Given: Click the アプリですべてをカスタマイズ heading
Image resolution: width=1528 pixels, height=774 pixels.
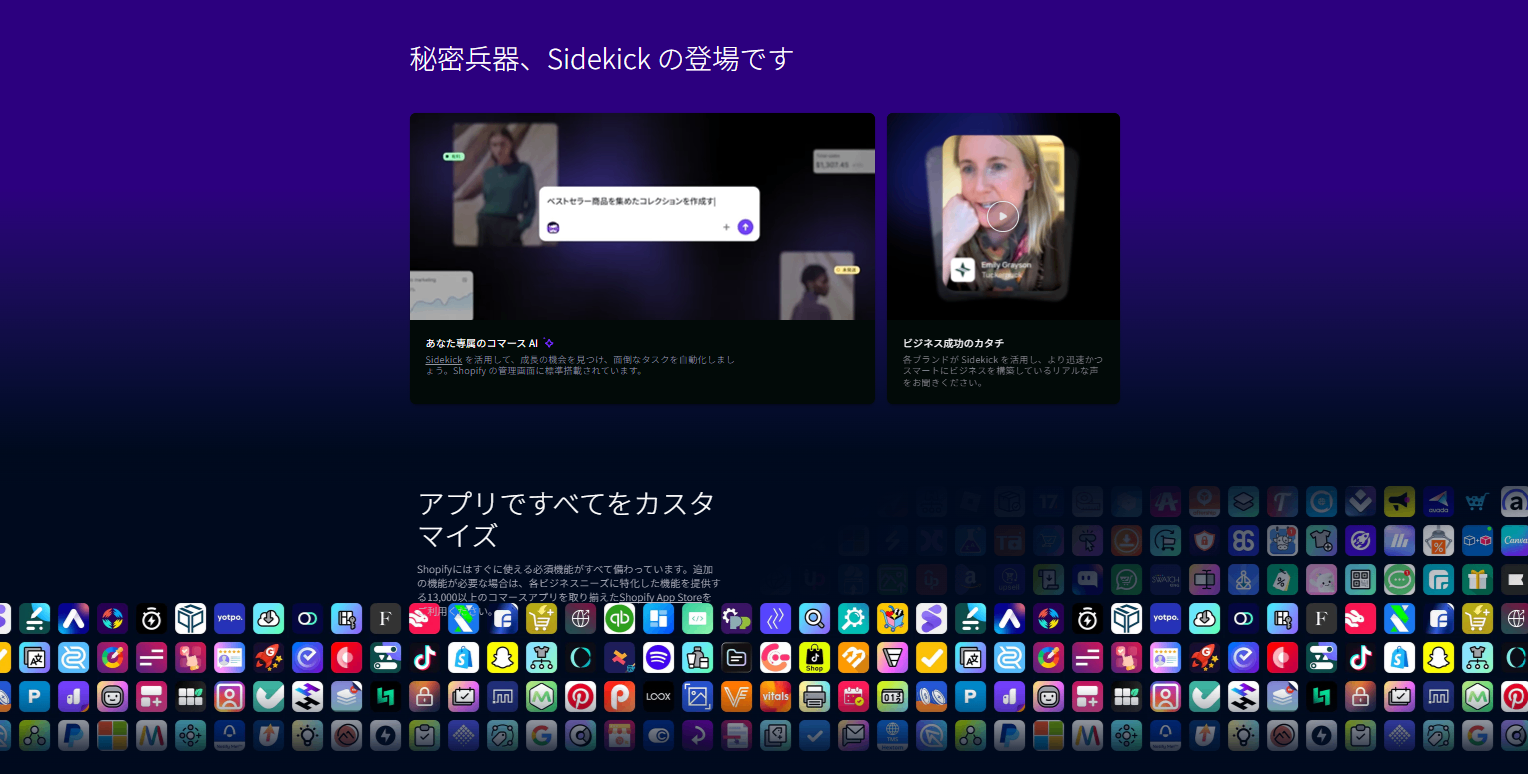Looking at the screenshot, I should click(x=567, y=518).
